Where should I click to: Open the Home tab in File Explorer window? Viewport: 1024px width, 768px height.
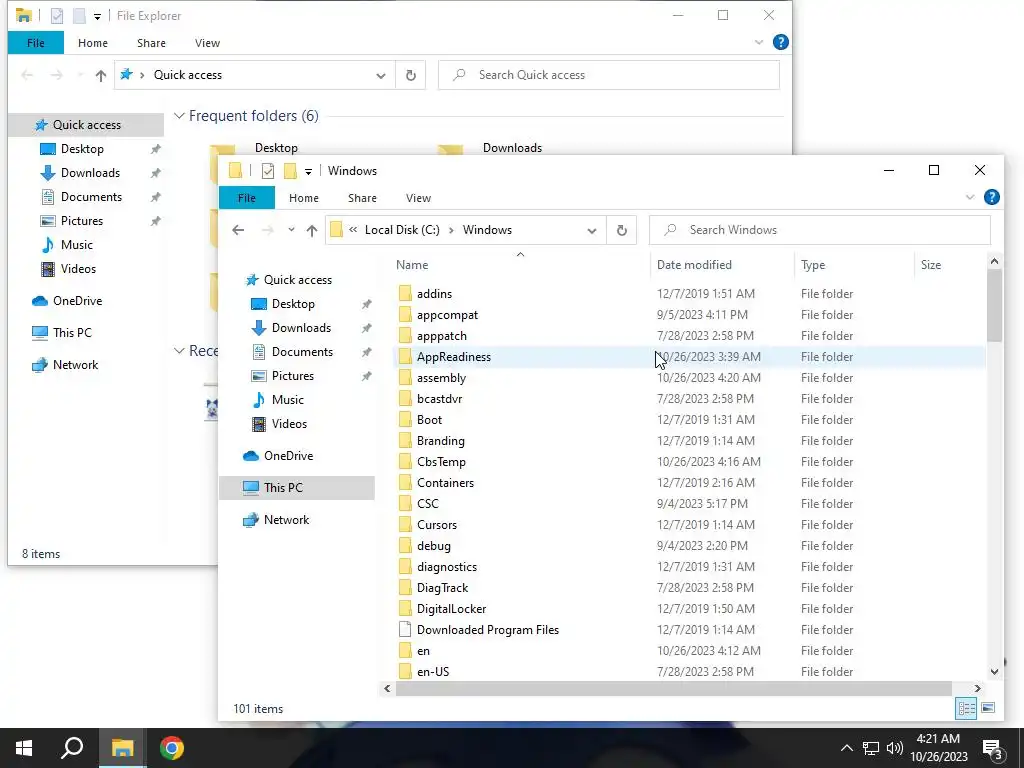click(x=93, y=43)
